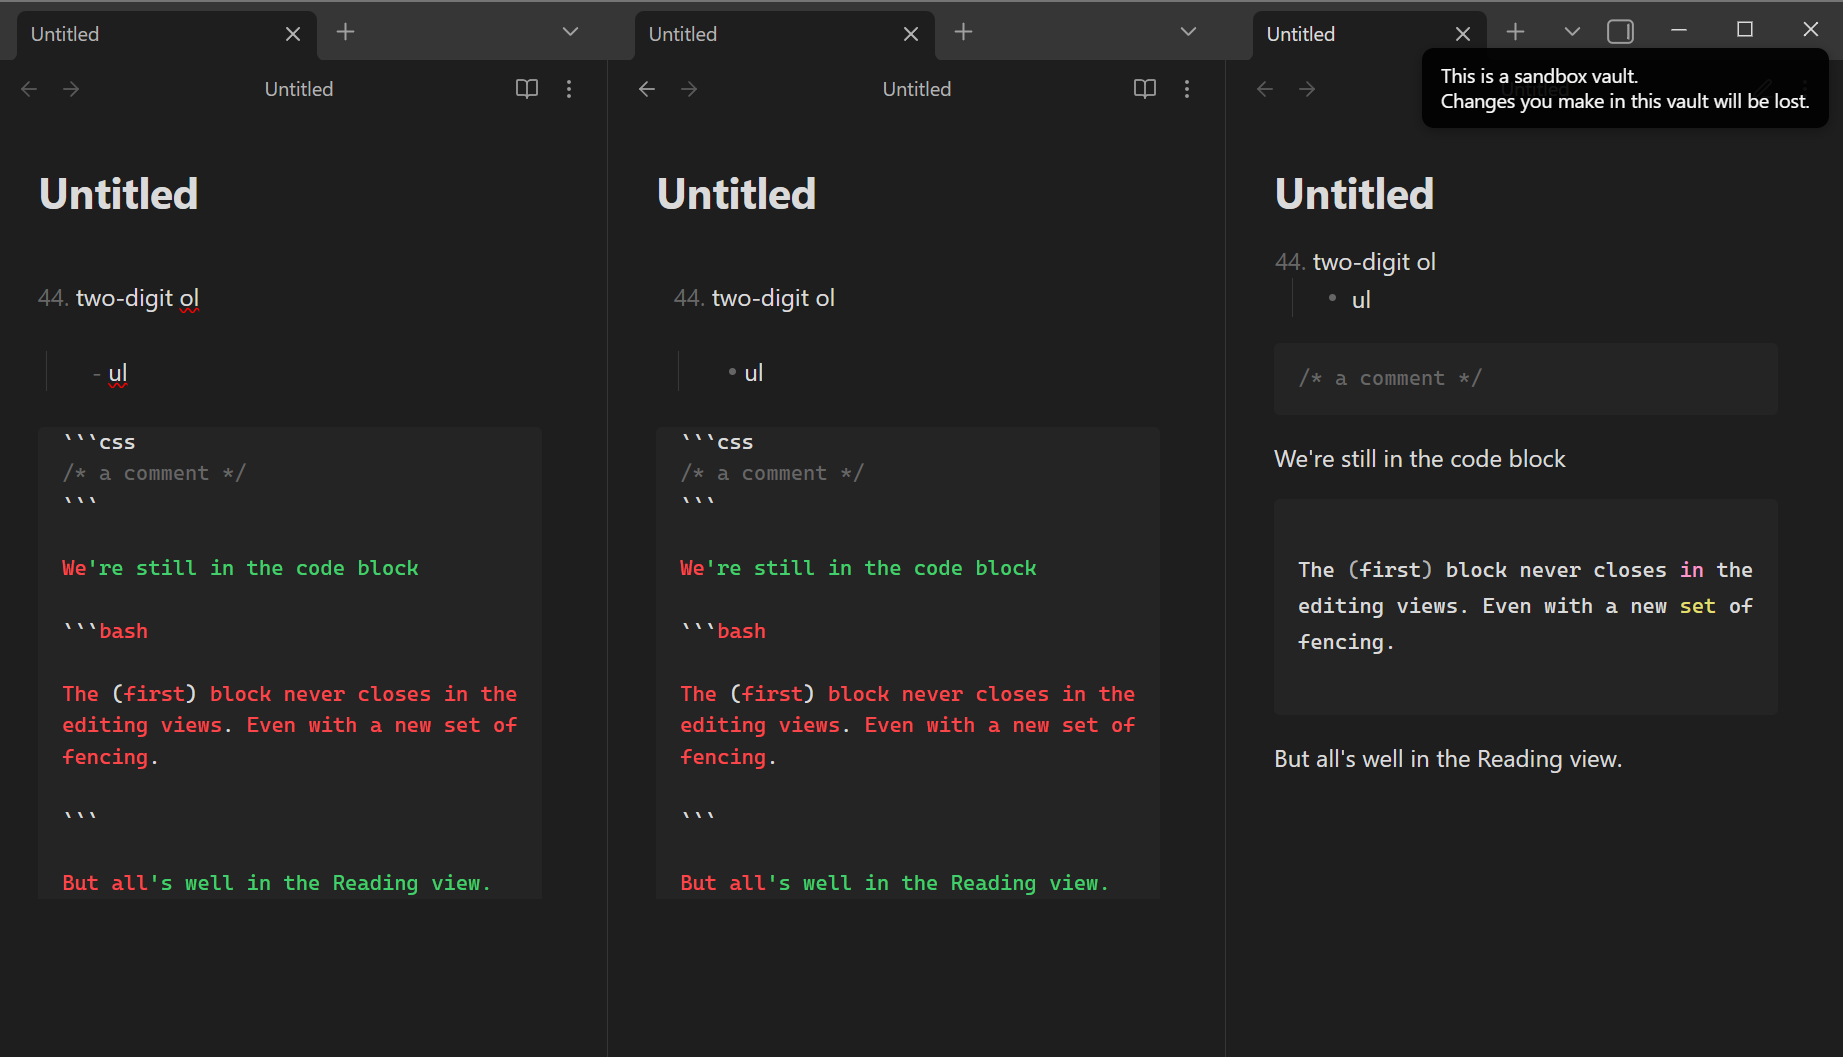Add a new tab in right pane
Image resolution: width=1843 pixels, height=1057 pixels.
click(x=1516, y=32)
